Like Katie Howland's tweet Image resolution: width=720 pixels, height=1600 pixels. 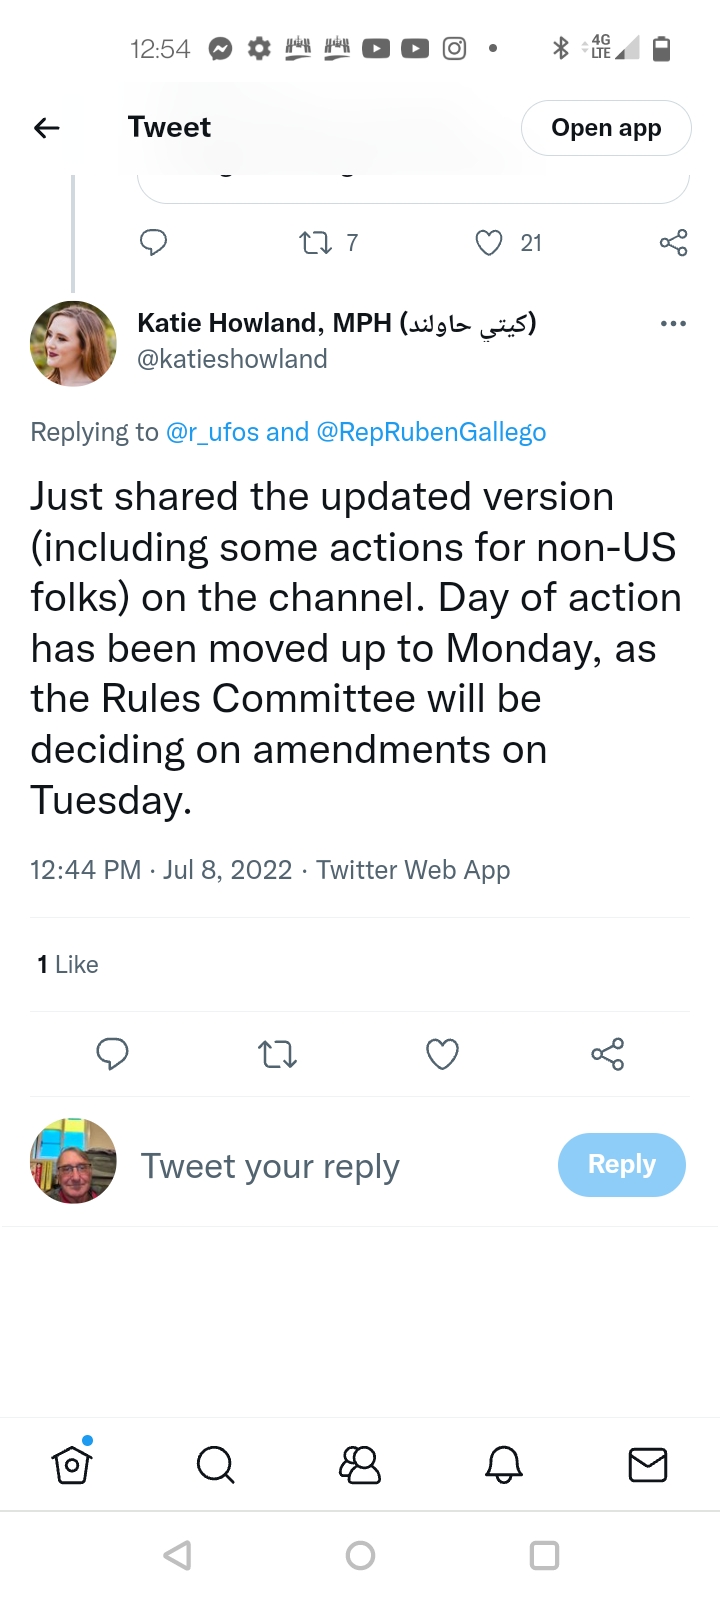click(442, 1054)
